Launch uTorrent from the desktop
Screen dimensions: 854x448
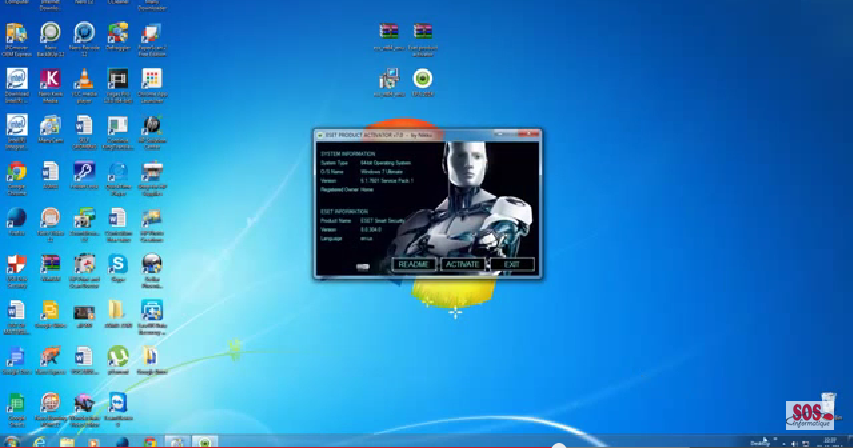[118, 357]
